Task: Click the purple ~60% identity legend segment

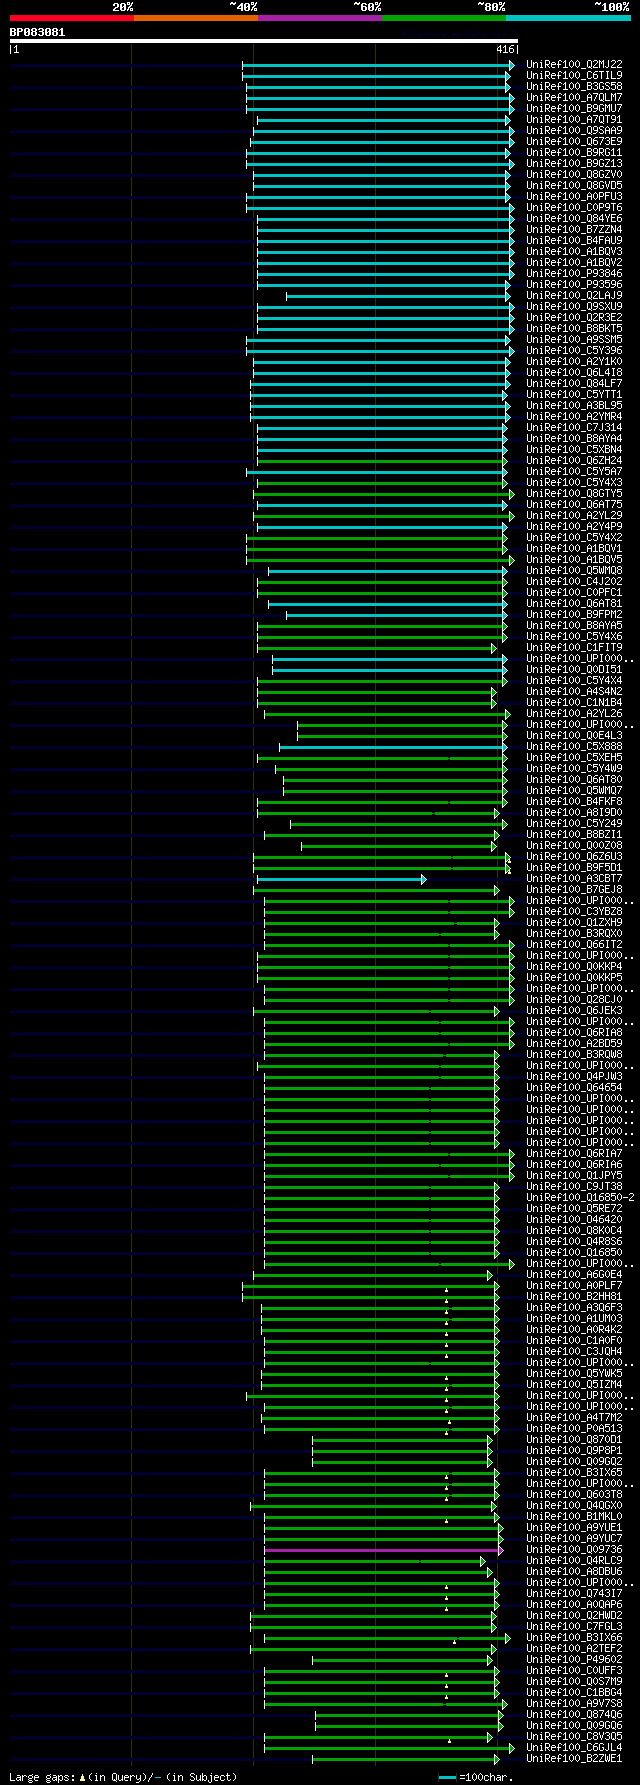Action: tap(319, 18)
